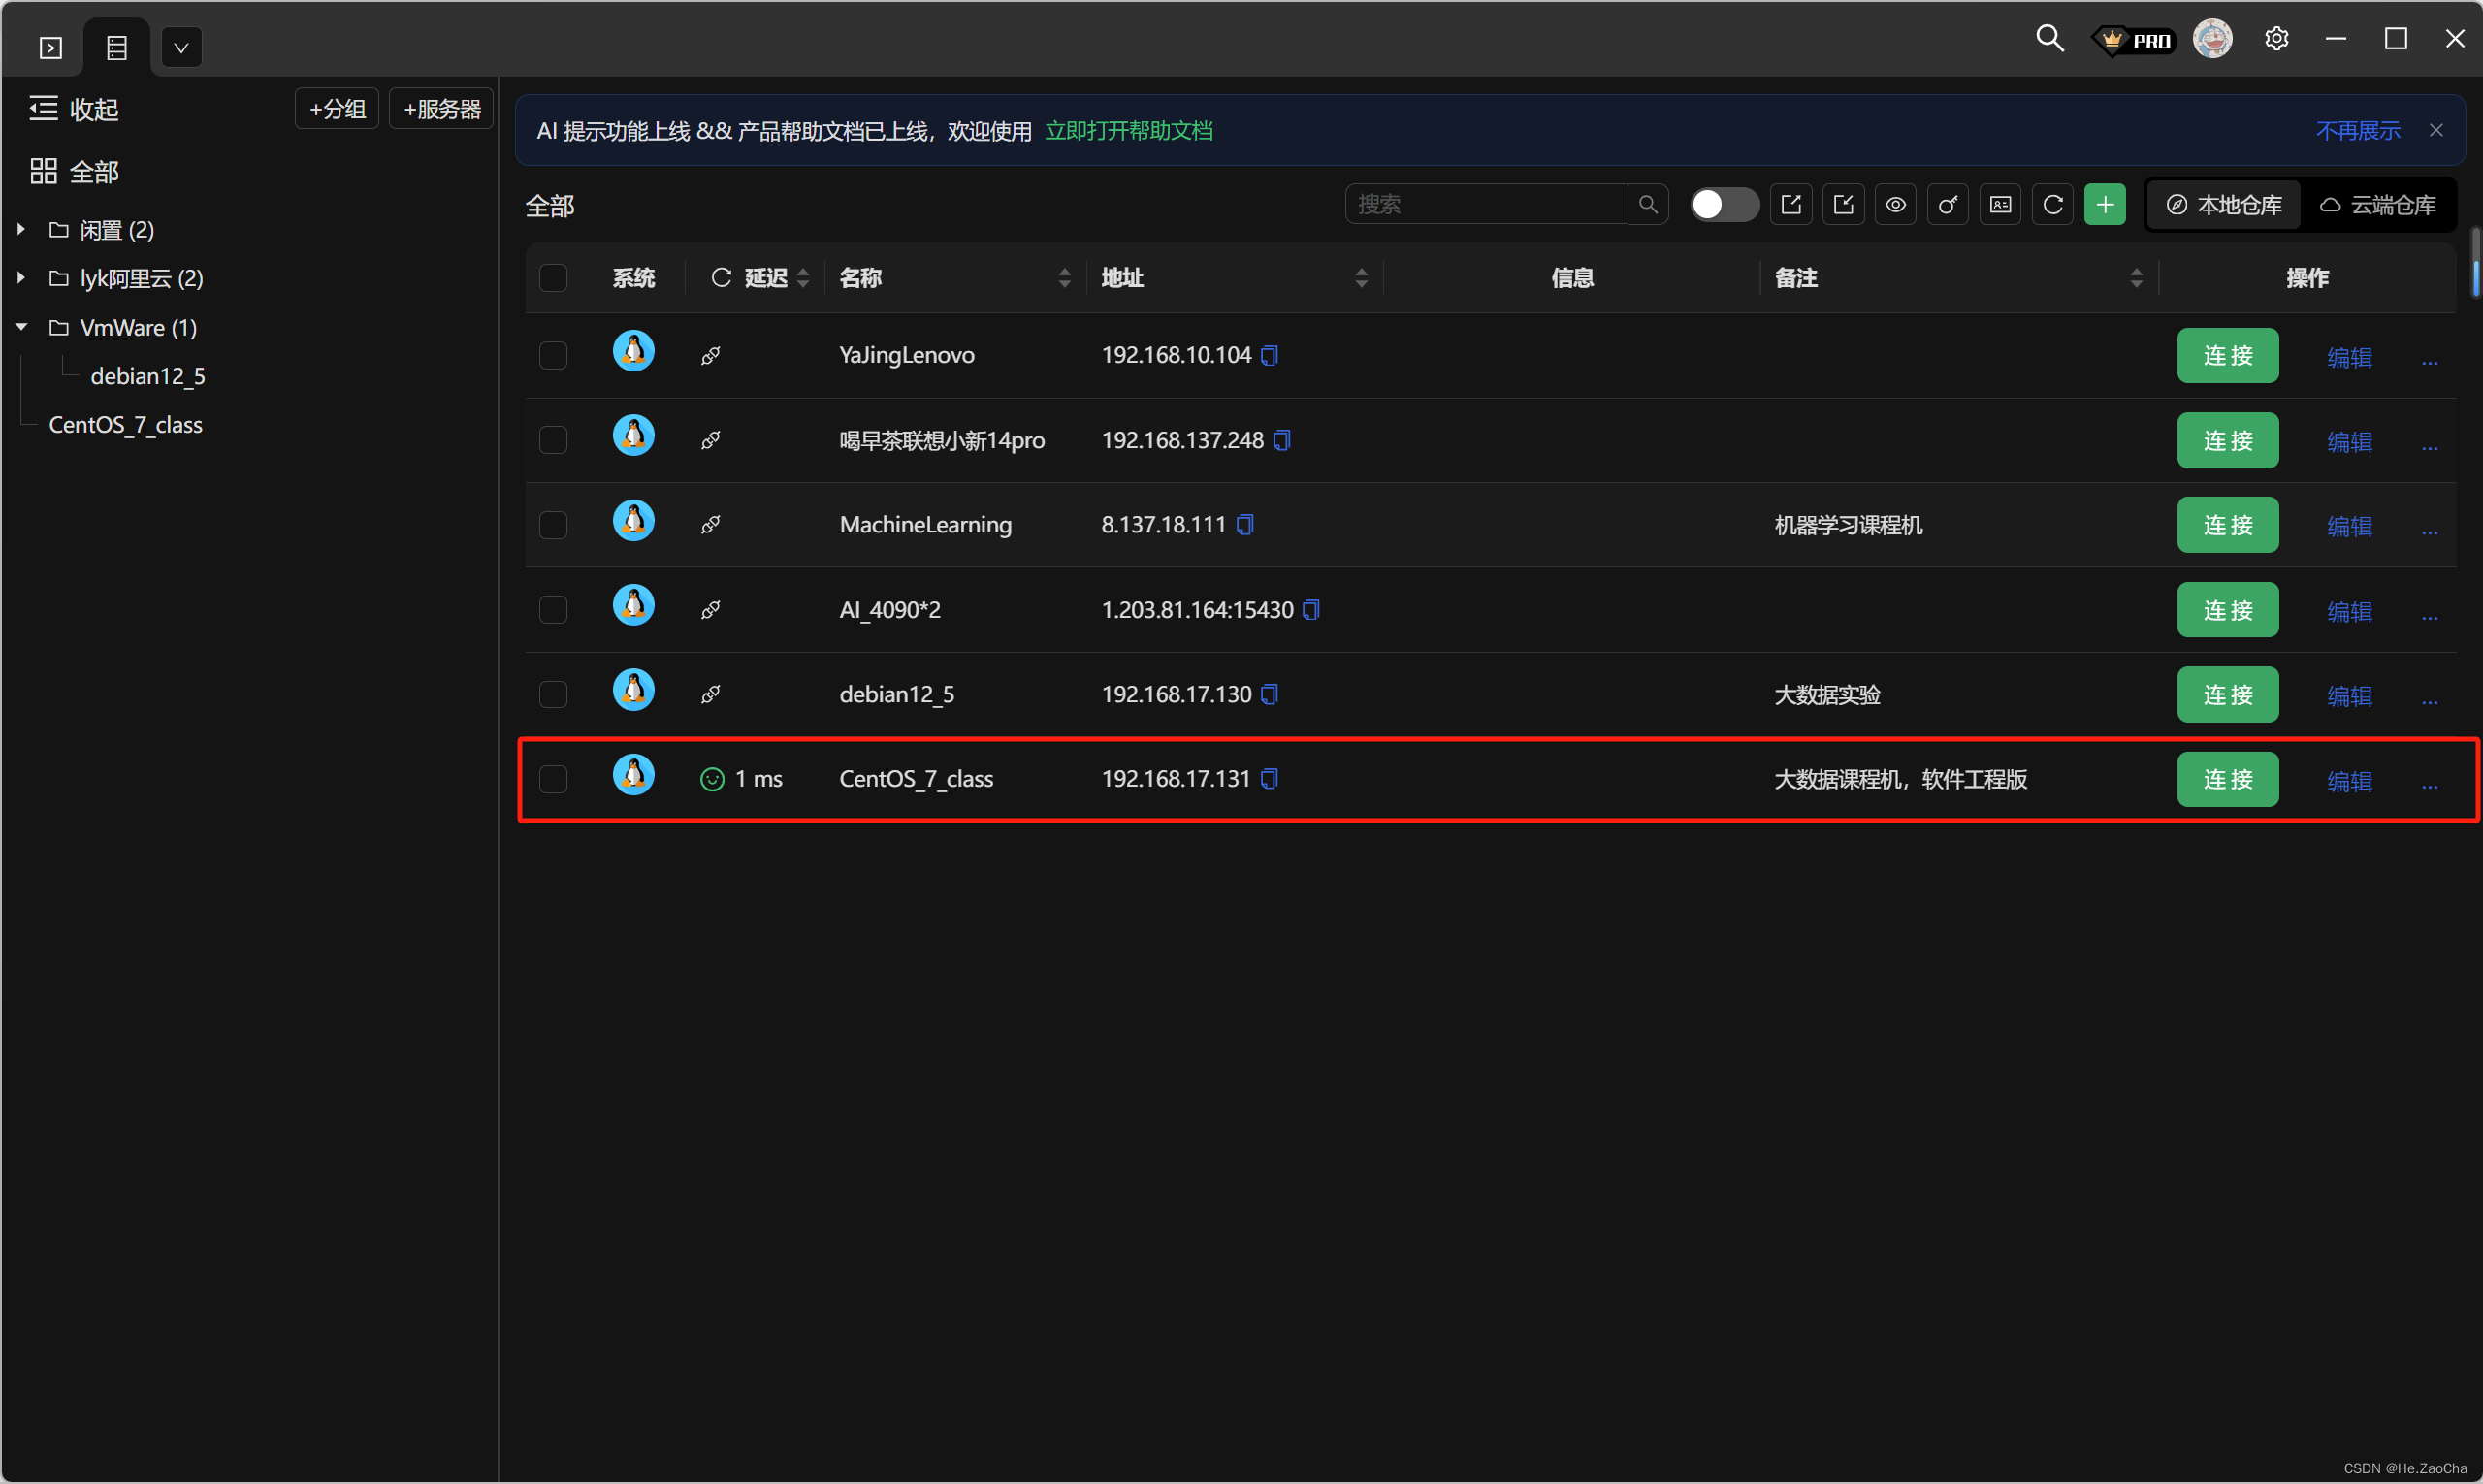This screenshot has width=2483, height=1484.
Task: Check the AI_4090*2 row checkbox
Action: (553, 609)
